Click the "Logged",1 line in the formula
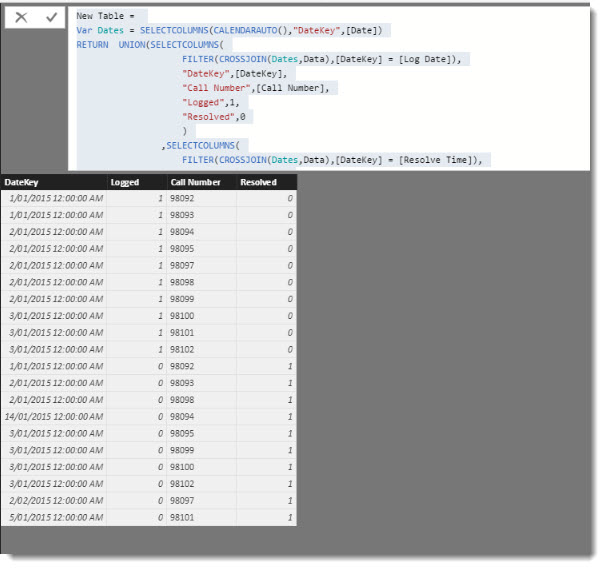The width and height of the screenshot is (604, 568). pos(211,102)
